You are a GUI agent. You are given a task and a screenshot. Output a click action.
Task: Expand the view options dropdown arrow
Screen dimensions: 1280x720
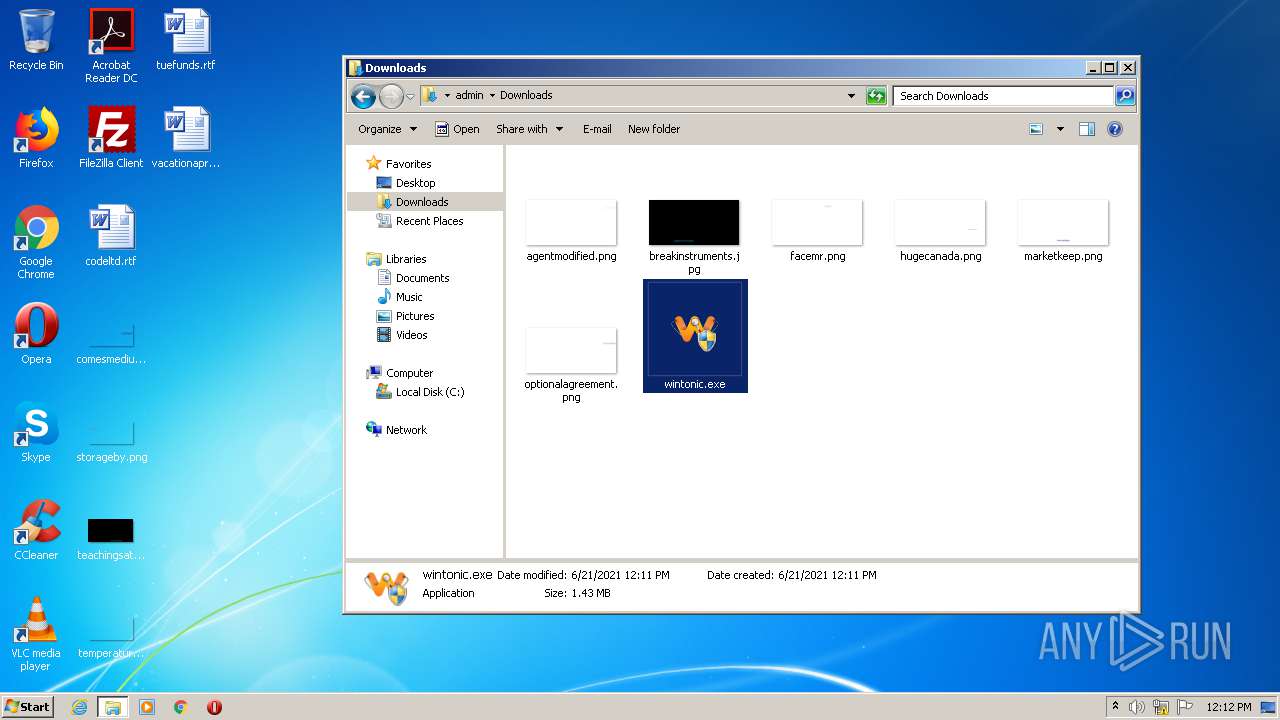[1060, 129]
